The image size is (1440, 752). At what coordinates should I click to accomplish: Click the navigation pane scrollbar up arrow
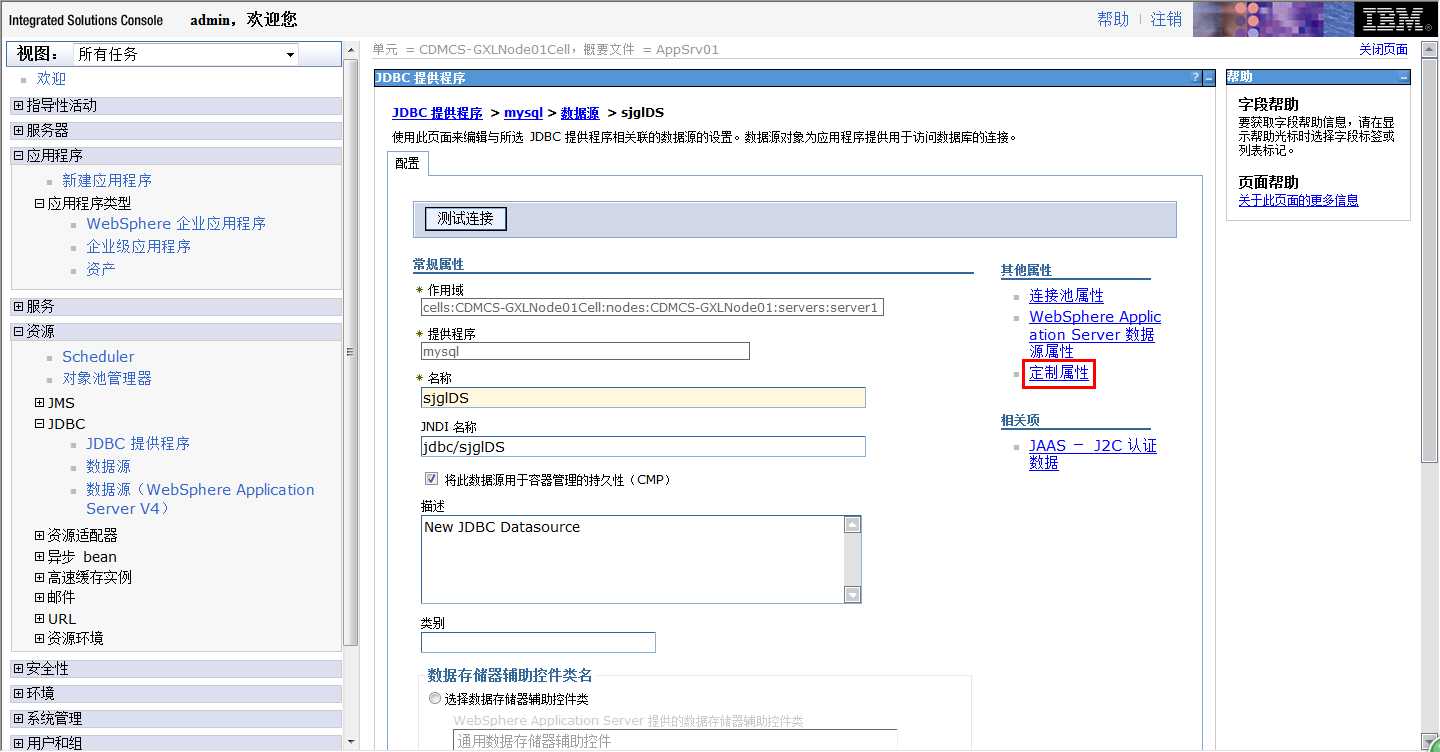coord(351,49)
